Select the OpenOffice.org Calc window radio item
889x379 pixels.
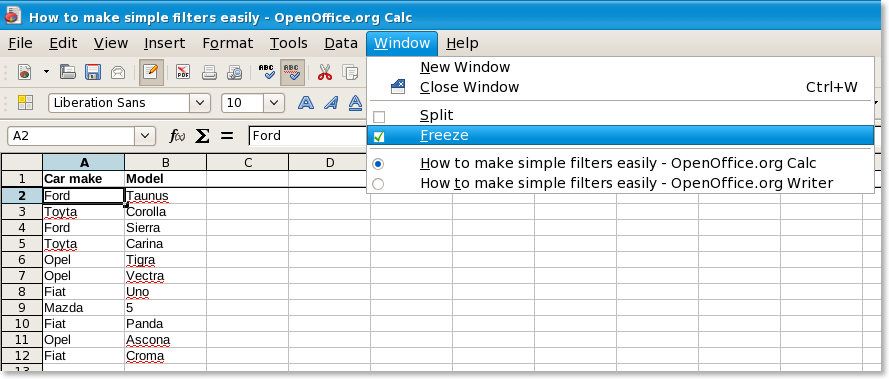(x=621, y=163)
